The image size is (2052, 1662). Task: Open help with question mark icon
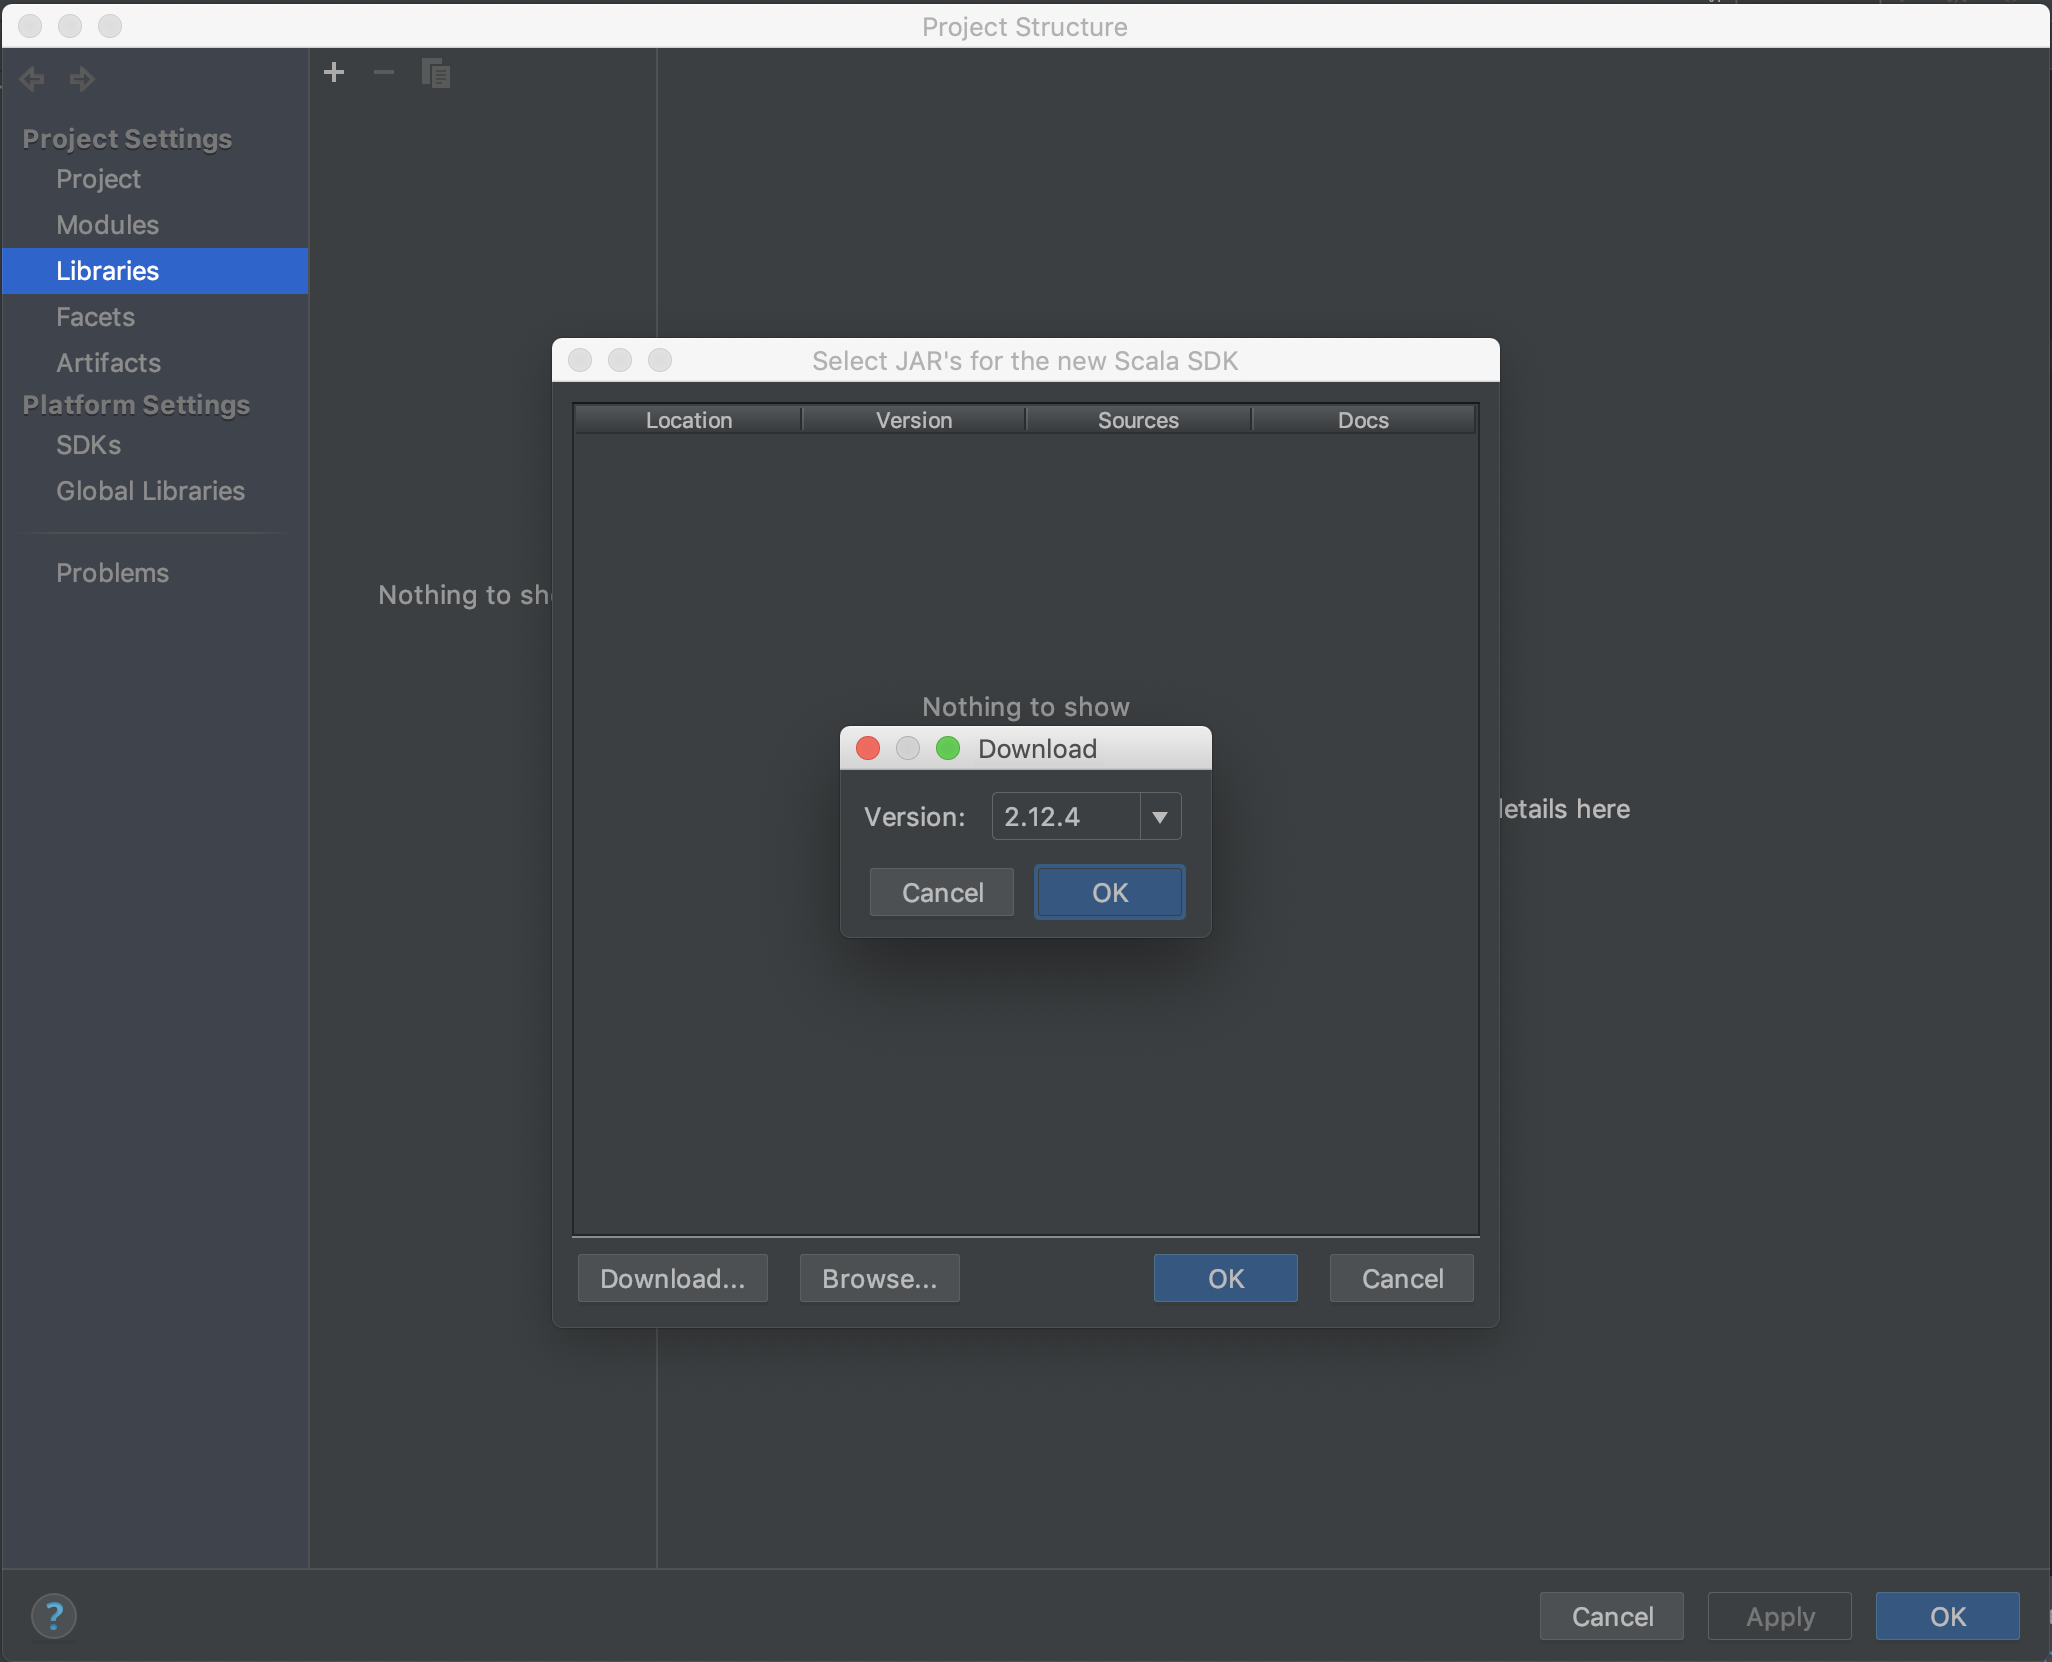coord(54,1616)
